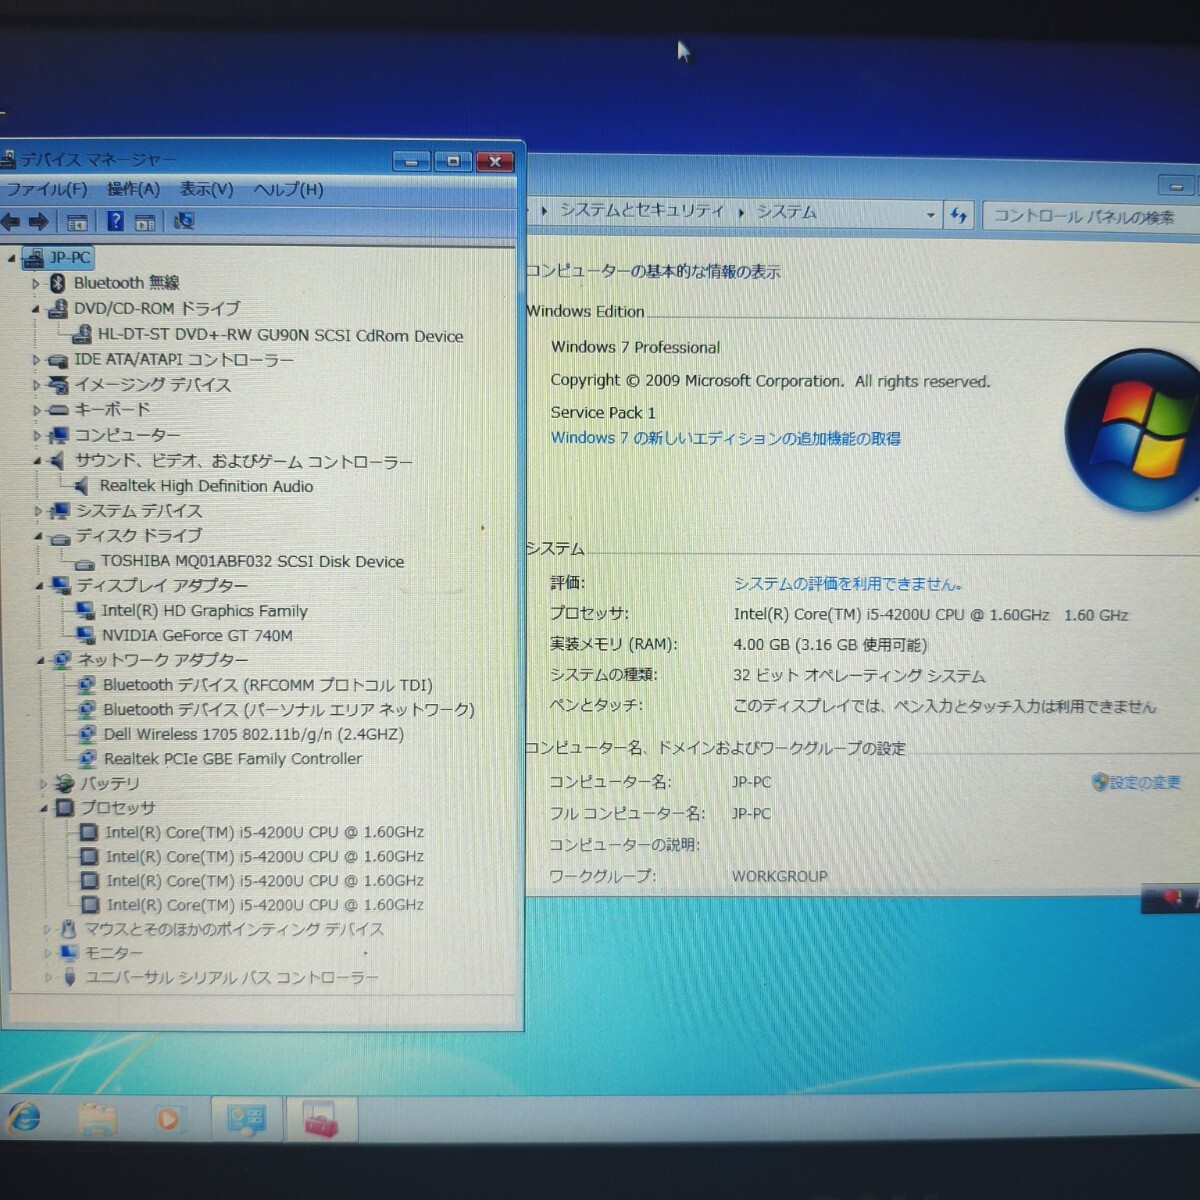Select the Dell Wireless 1705 network icon
1200x1200 pixels.
click(x=88, y=734)
